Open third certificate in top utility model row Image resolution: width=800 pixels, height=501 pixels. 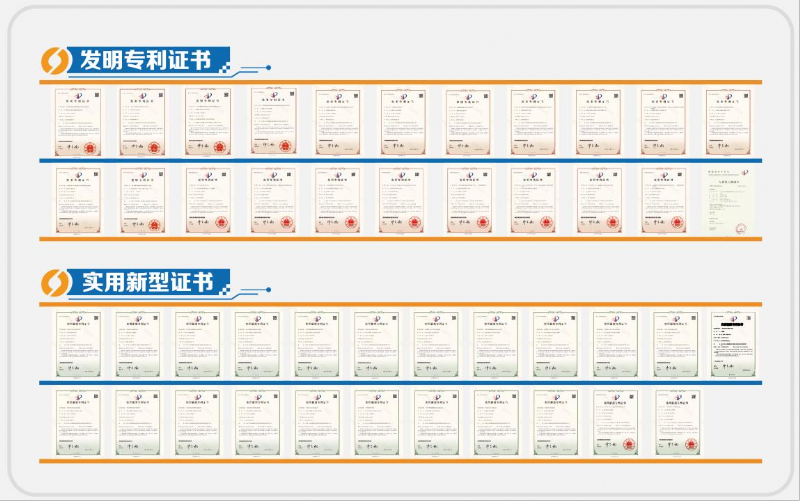coord(197,343)
